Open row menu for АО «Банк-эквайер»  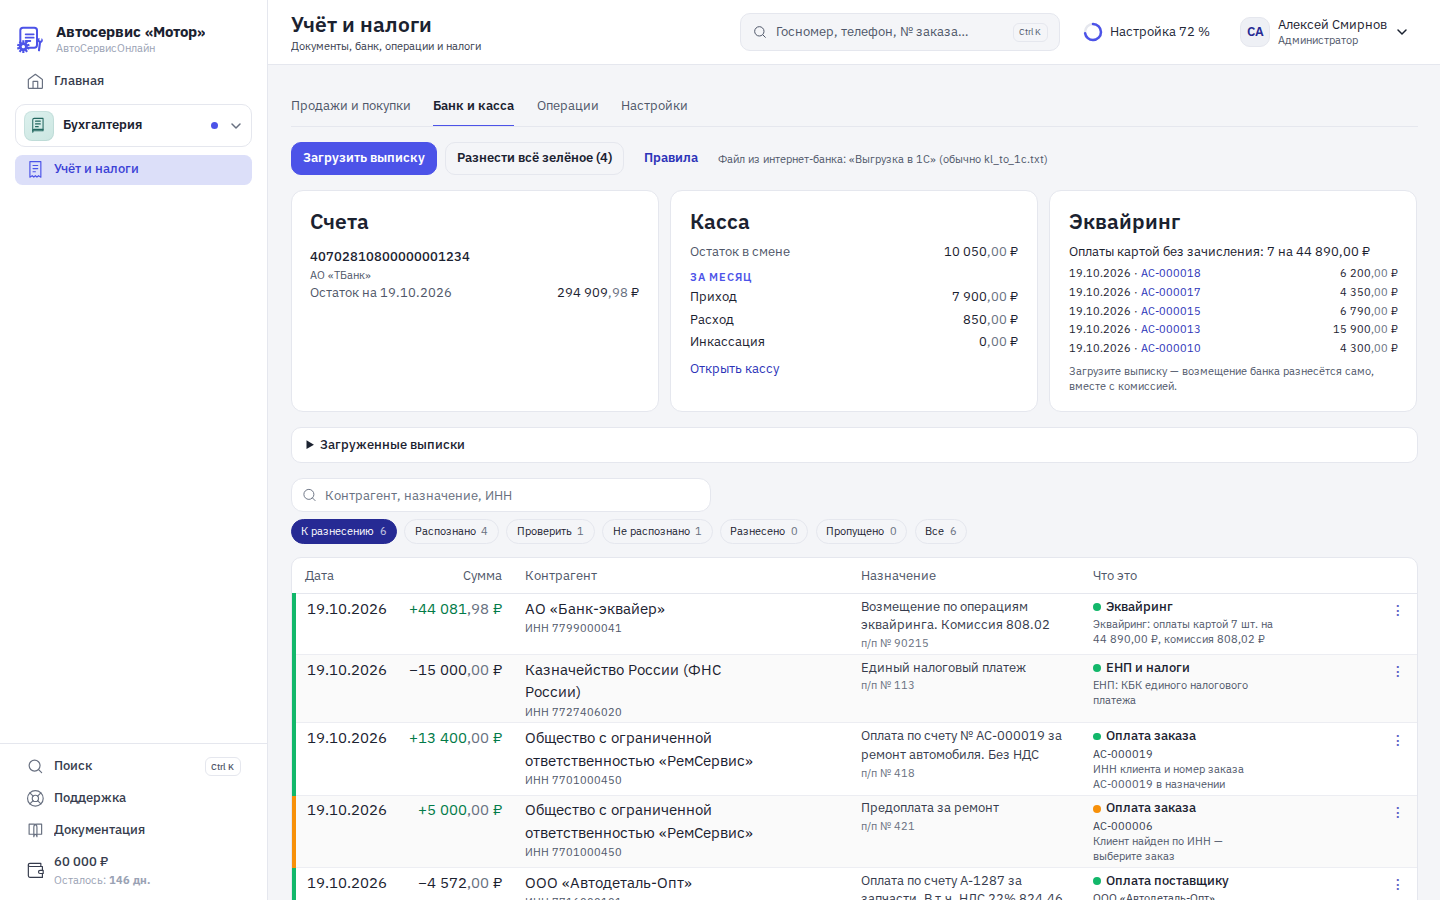1397,611
